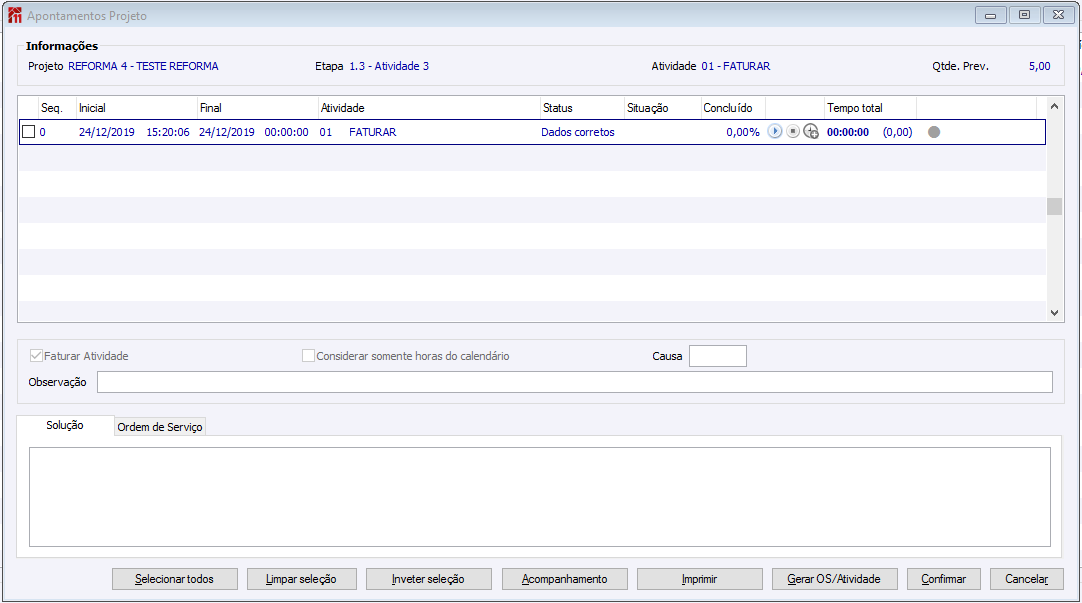Open Acompanhamento
Screen dimensions: 1082x603
click(x=564, y=579)
